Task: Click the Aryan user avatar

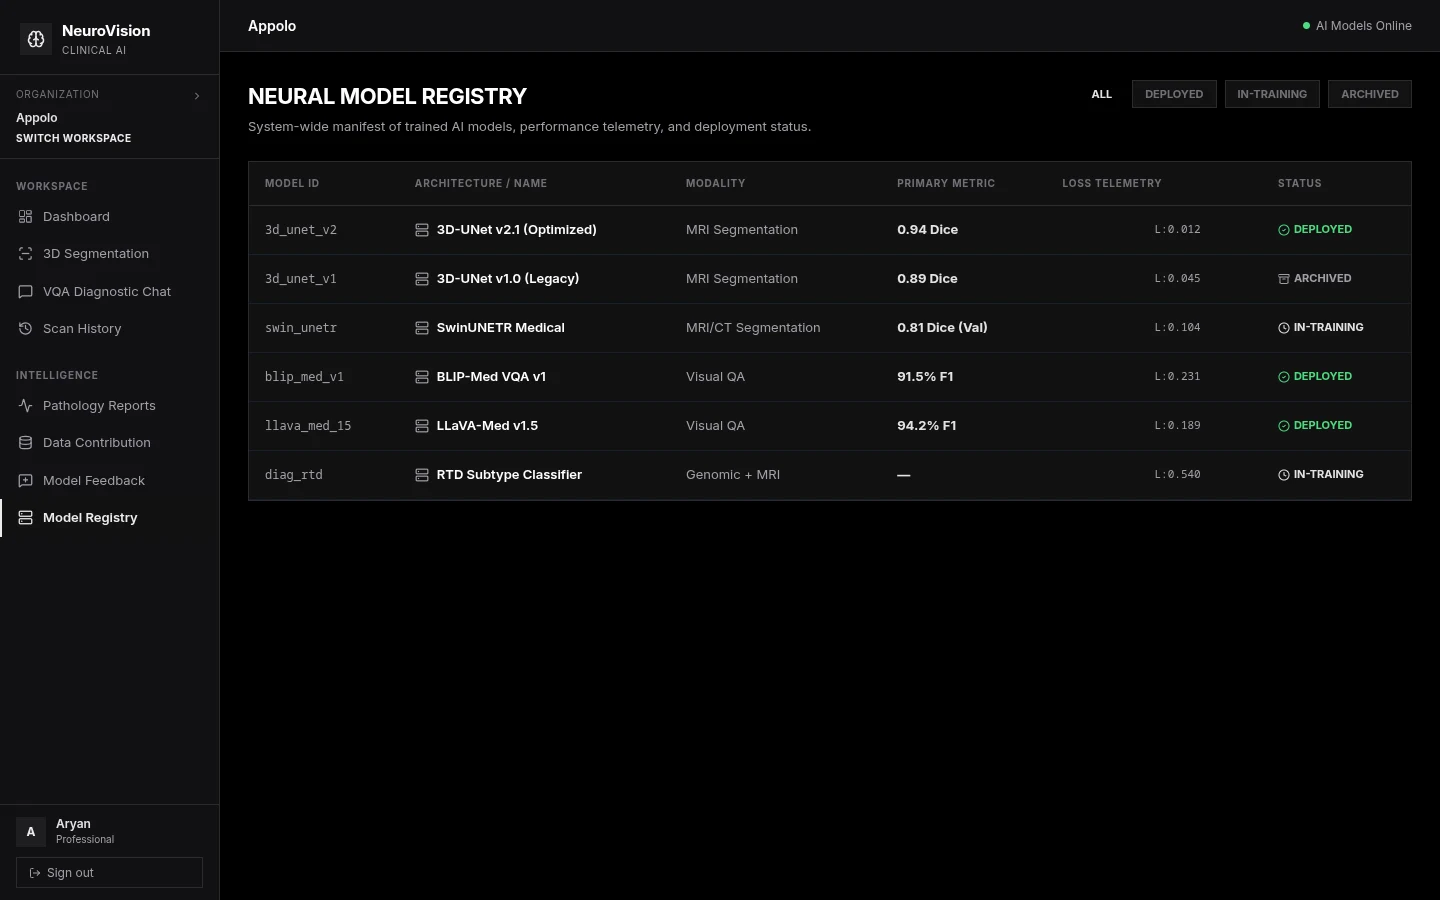Action: tap(31, 832)
